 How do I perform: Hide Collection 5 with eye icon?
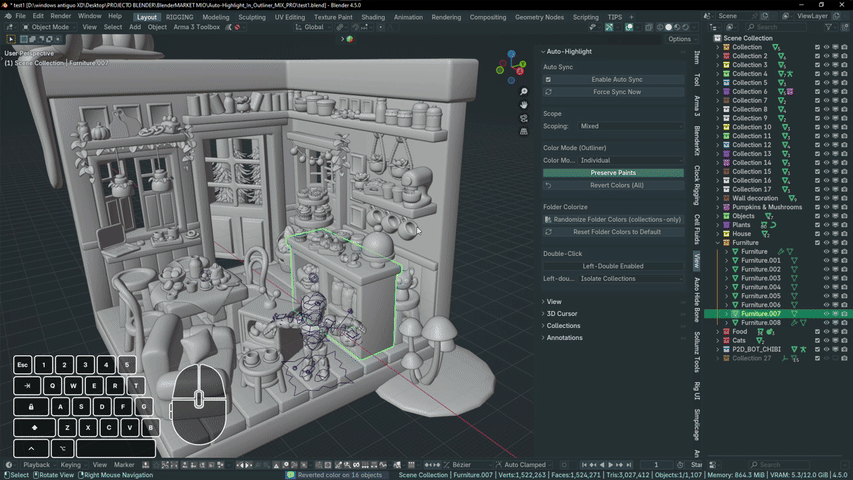point(826,83)
